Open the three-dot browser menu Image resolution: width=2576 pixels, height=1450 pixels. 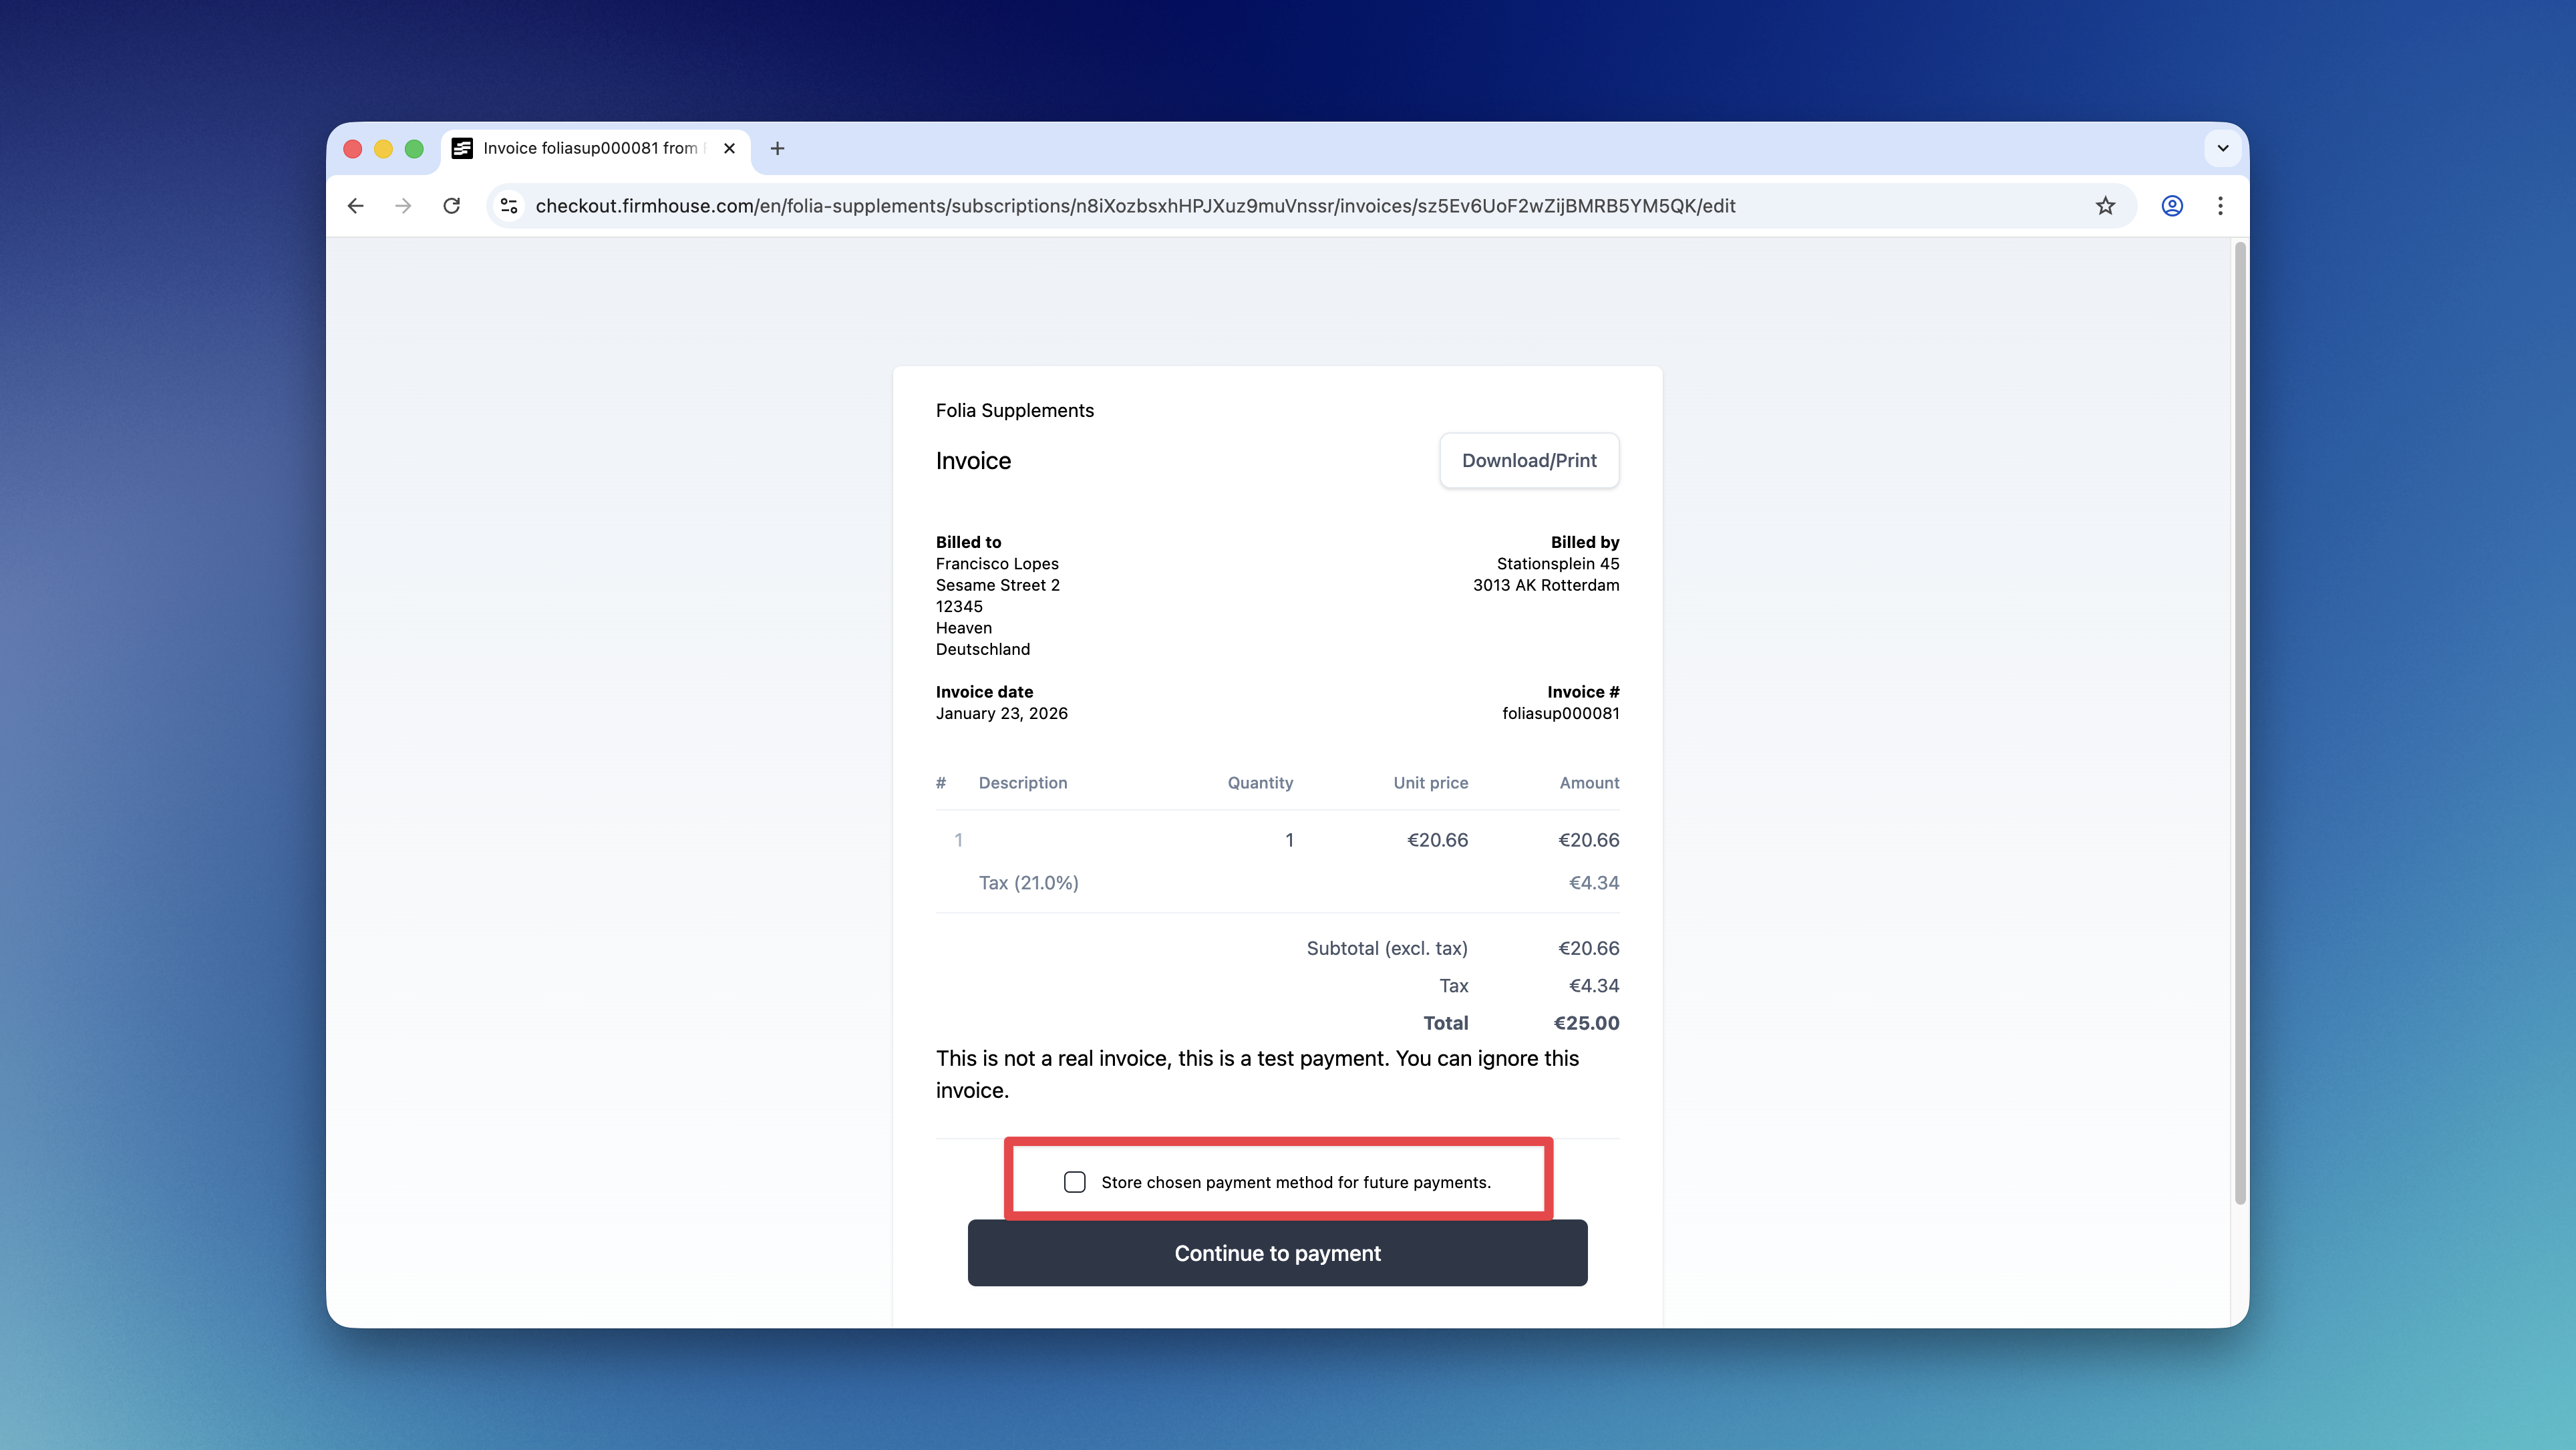[2220, 206]
